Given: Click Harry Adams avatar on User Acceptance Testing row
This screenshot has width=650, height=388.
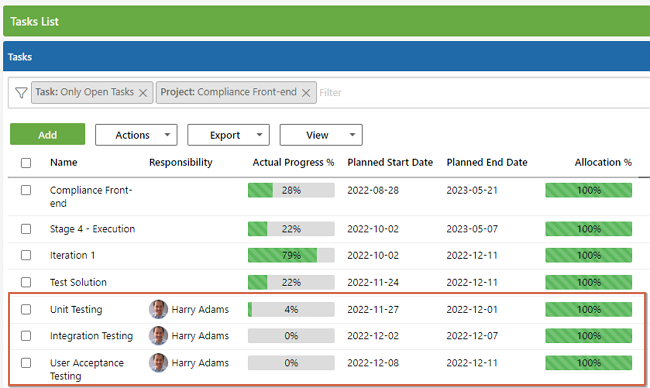Looking at the screenshot, I should coord(158,363).
